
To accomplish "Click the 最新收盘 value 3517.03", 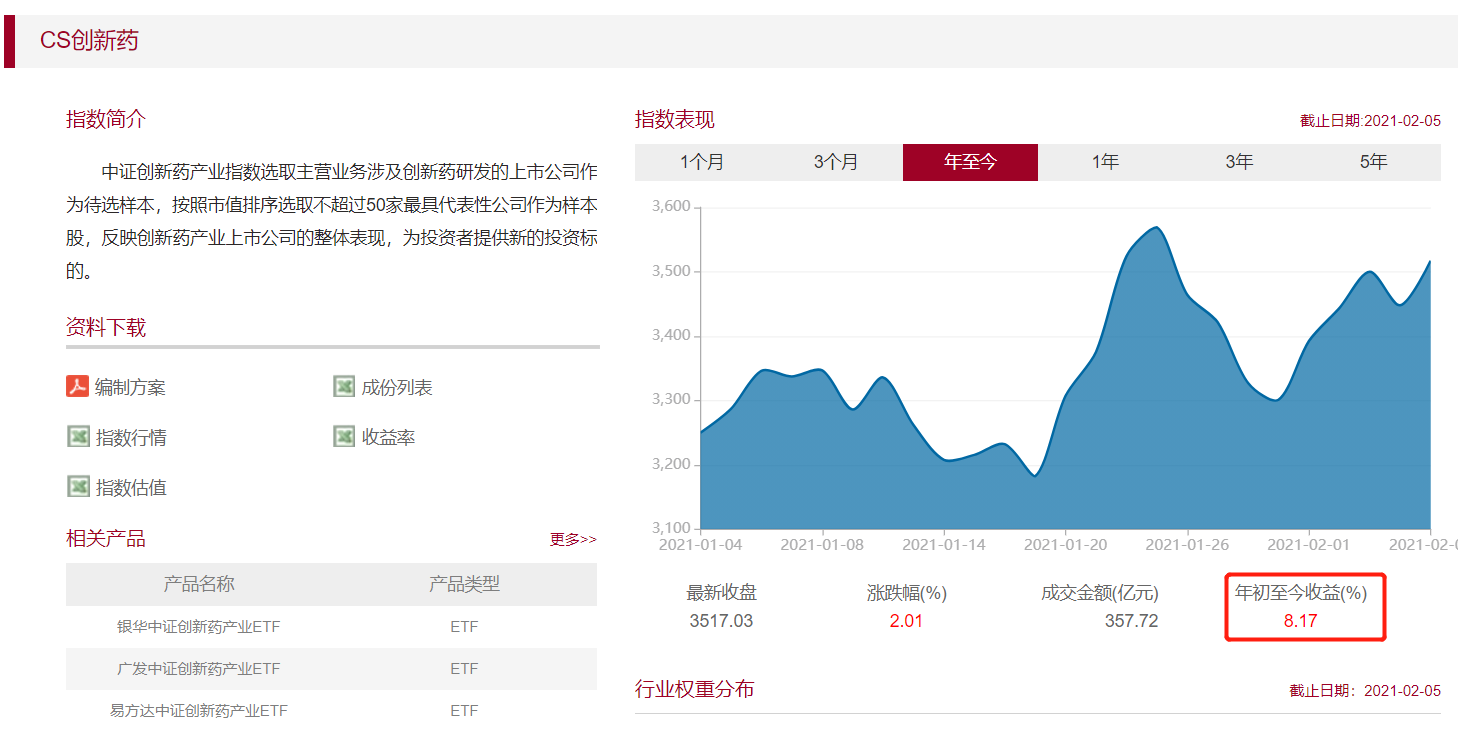I will pos(721,621).
